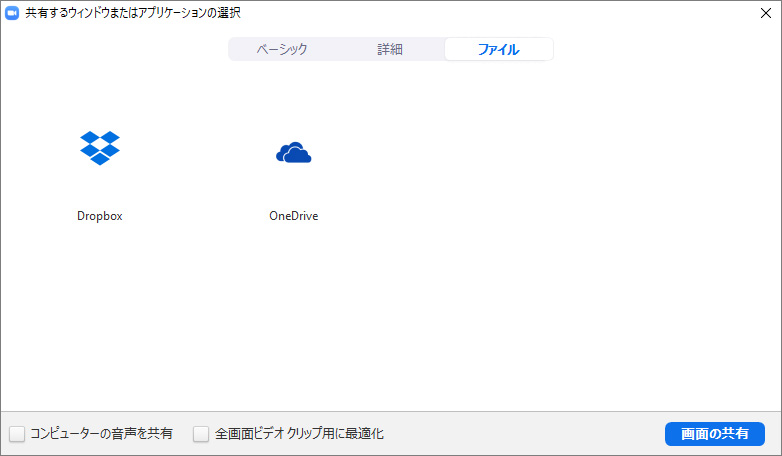Close the share window selection dialog

coord(766,13)
